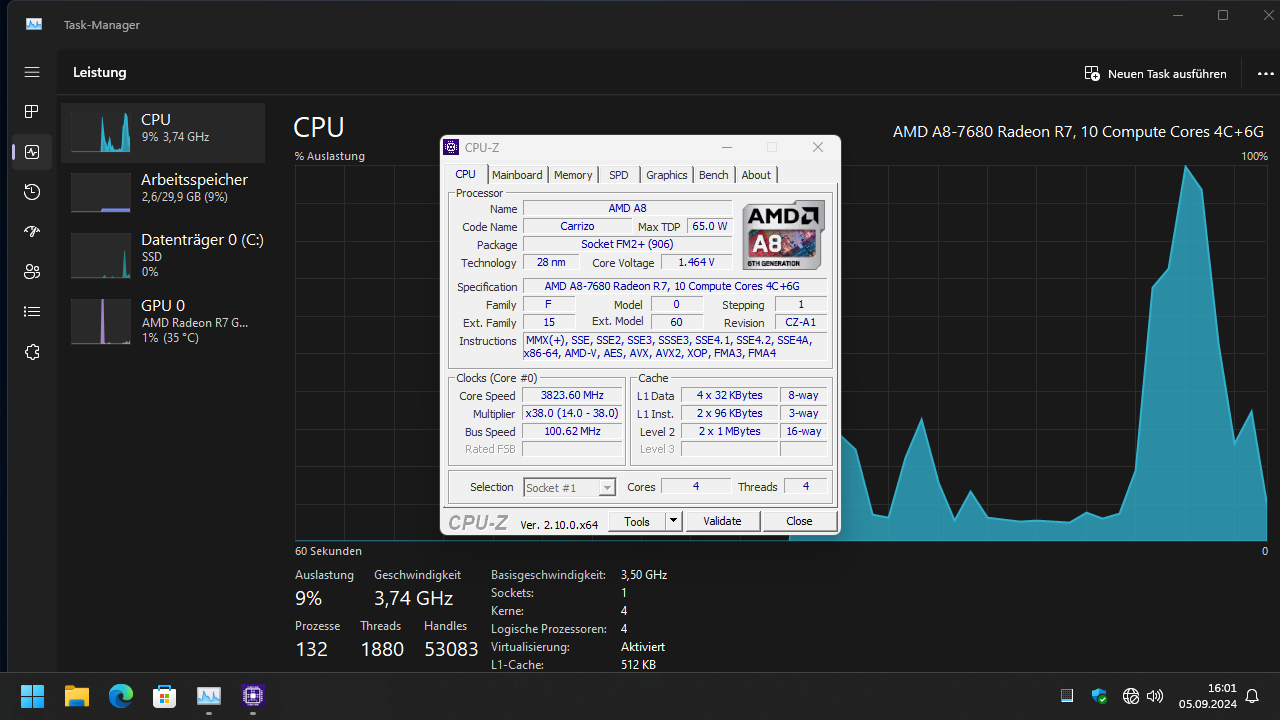The height and width of the screenshot is (720, 1280).
Task: Open the Processes view in Task Manager
Action: point(31,112)
